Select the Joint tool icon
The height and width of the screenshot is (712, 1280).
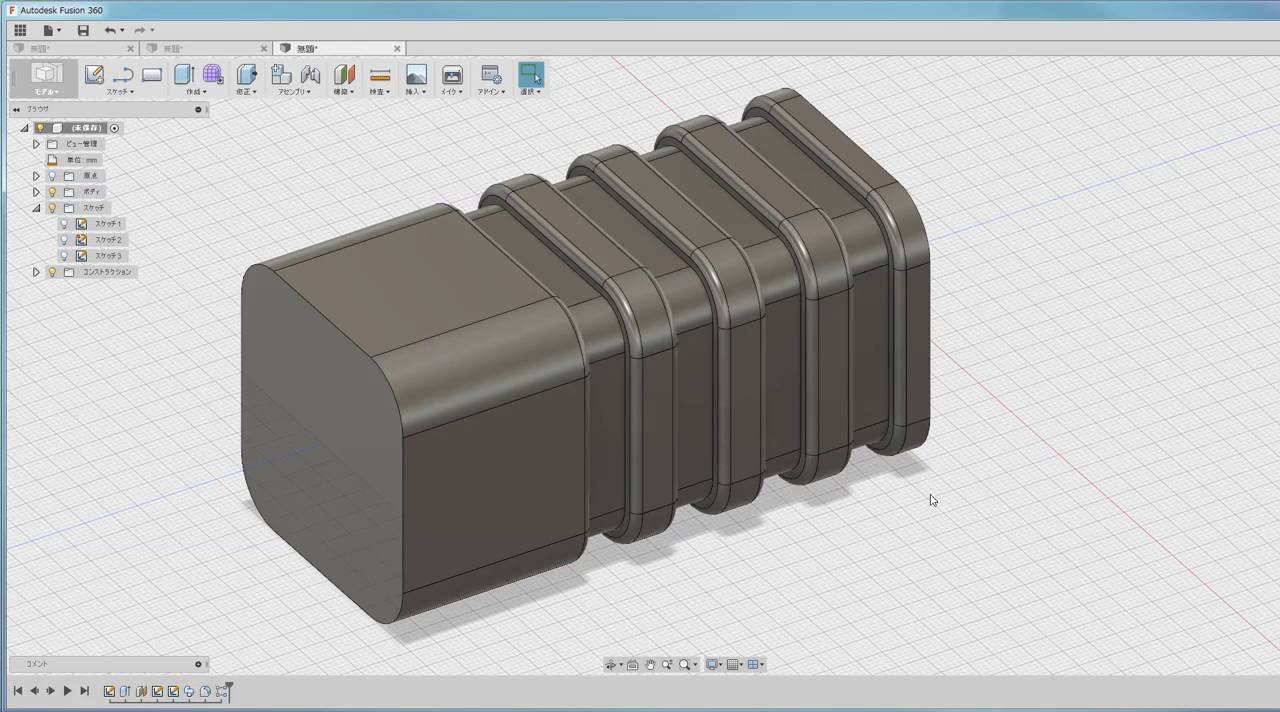[x=310, y=74]
